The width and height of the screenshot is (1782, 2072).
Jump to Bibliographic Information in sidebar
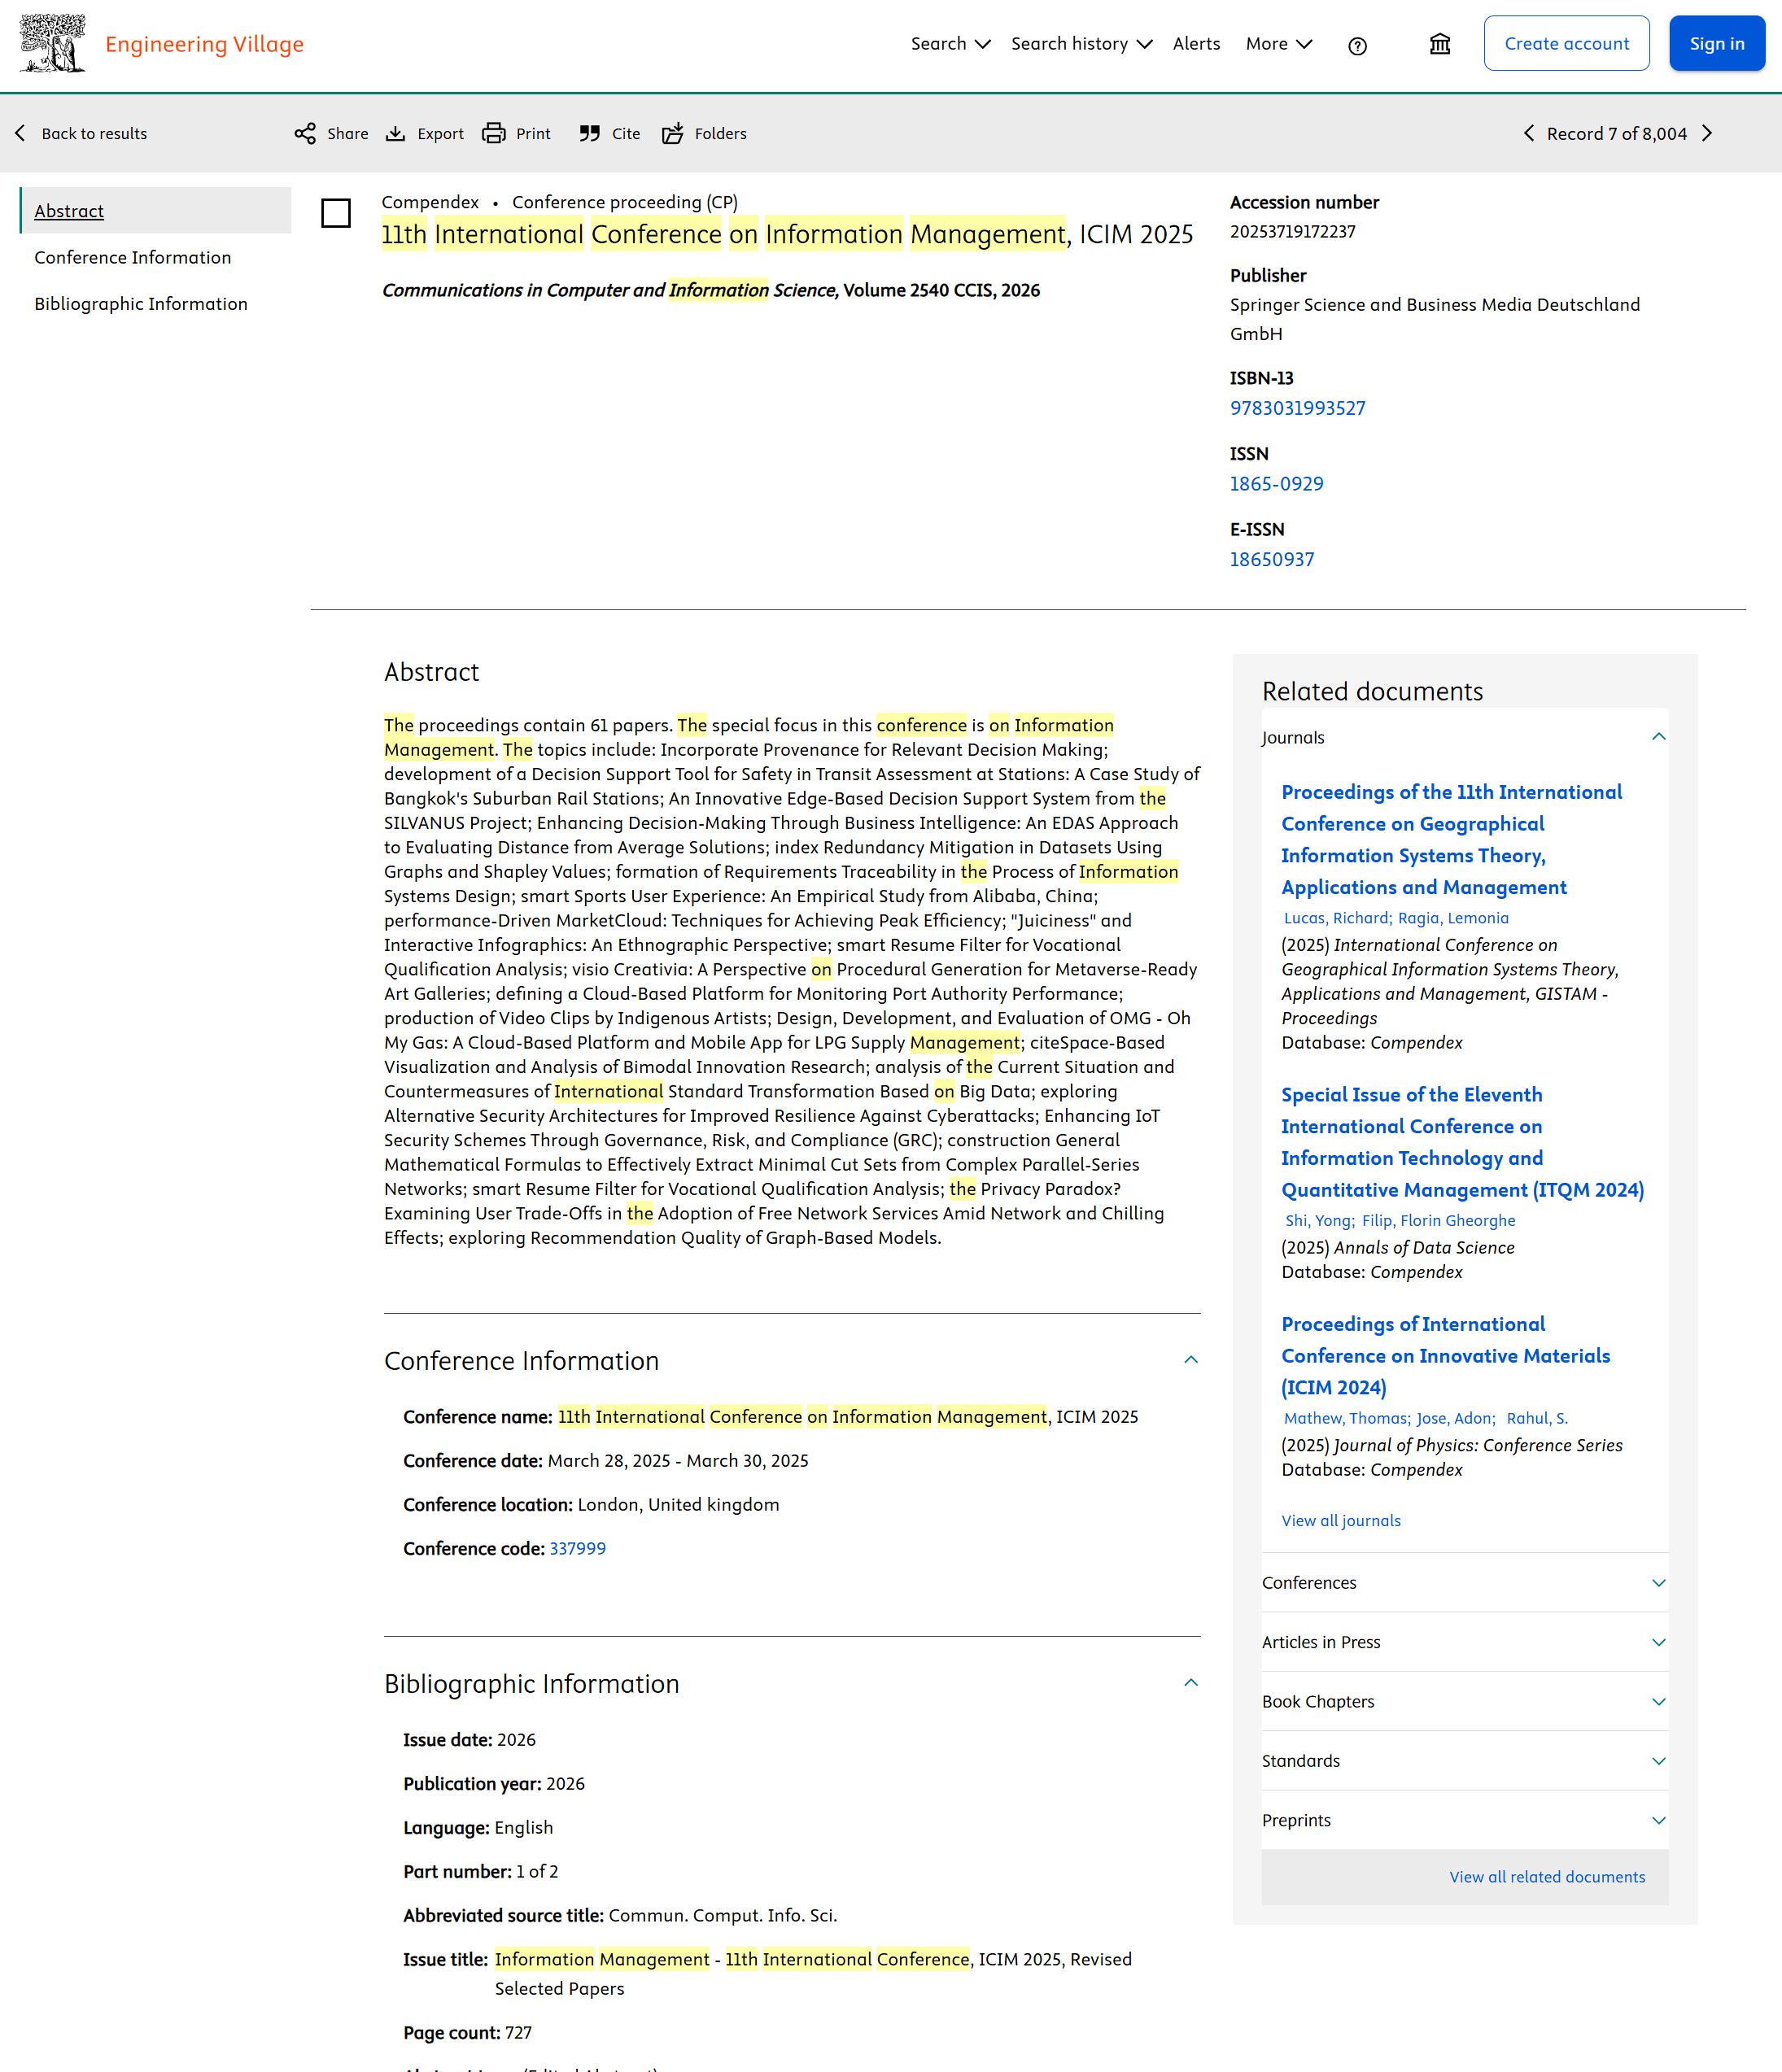click(141, 304)
